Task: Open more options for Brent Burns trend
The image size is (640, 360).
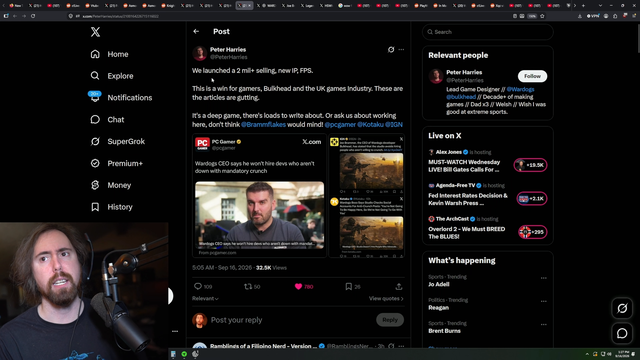Action: coord(544,324)
